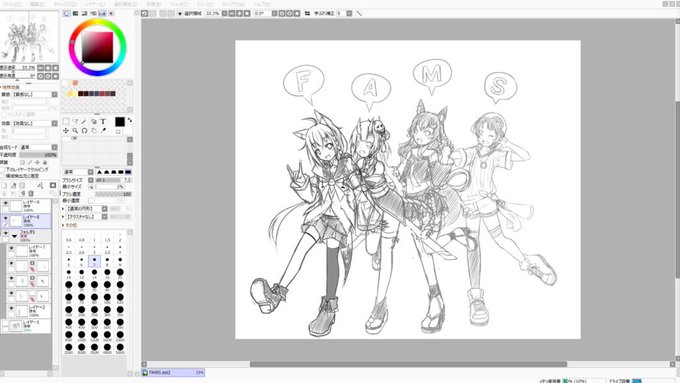Show the swatches panel
Viewport: 680px width, 383px height.
tap(102, 13)
